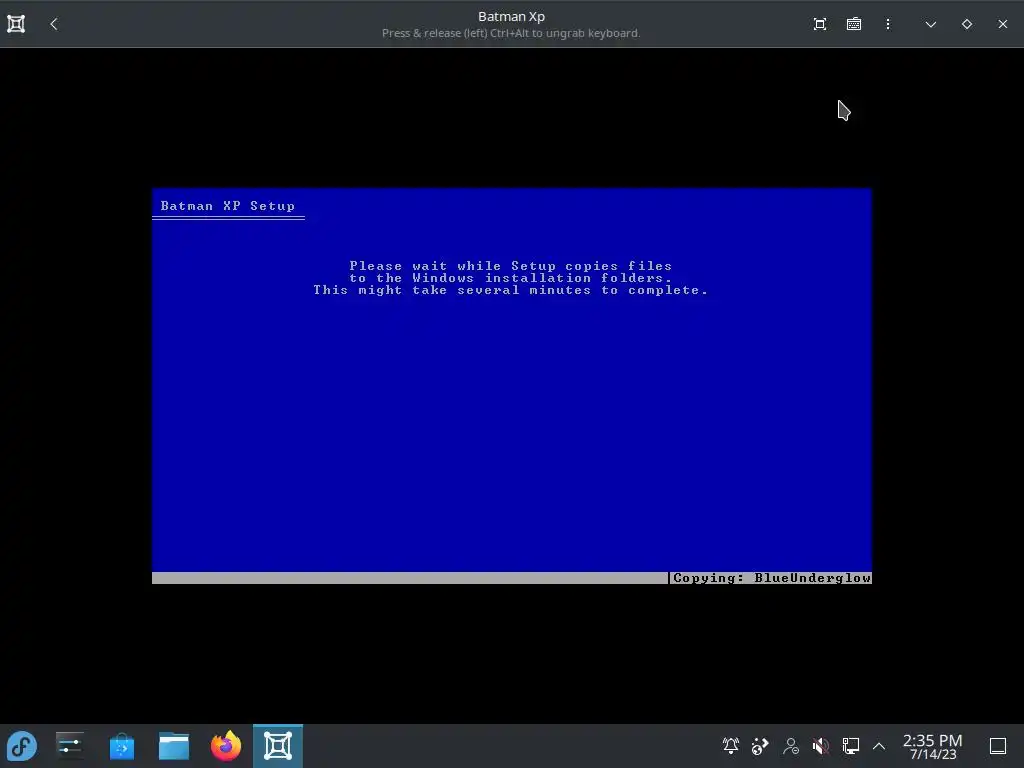Click the GNOME Boxes app icon in header
The image size is (1024, 768).
(x=16, y=24)
